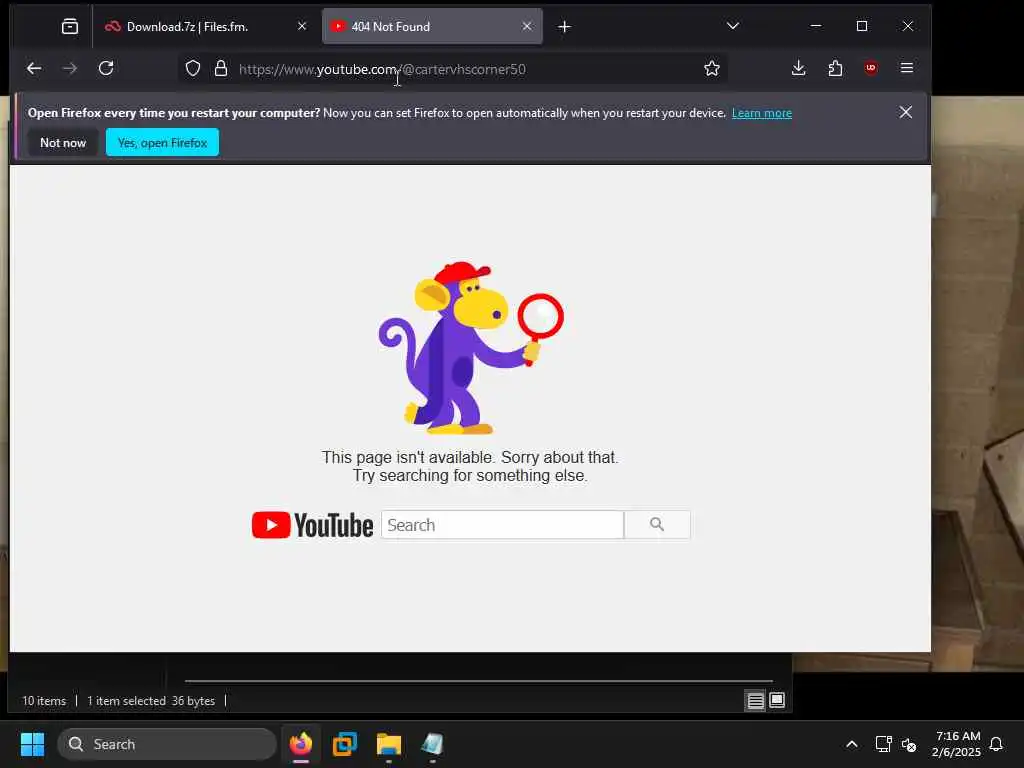Open uBlock Origin extension icon
1024x768 pixels.
point(871,68)
